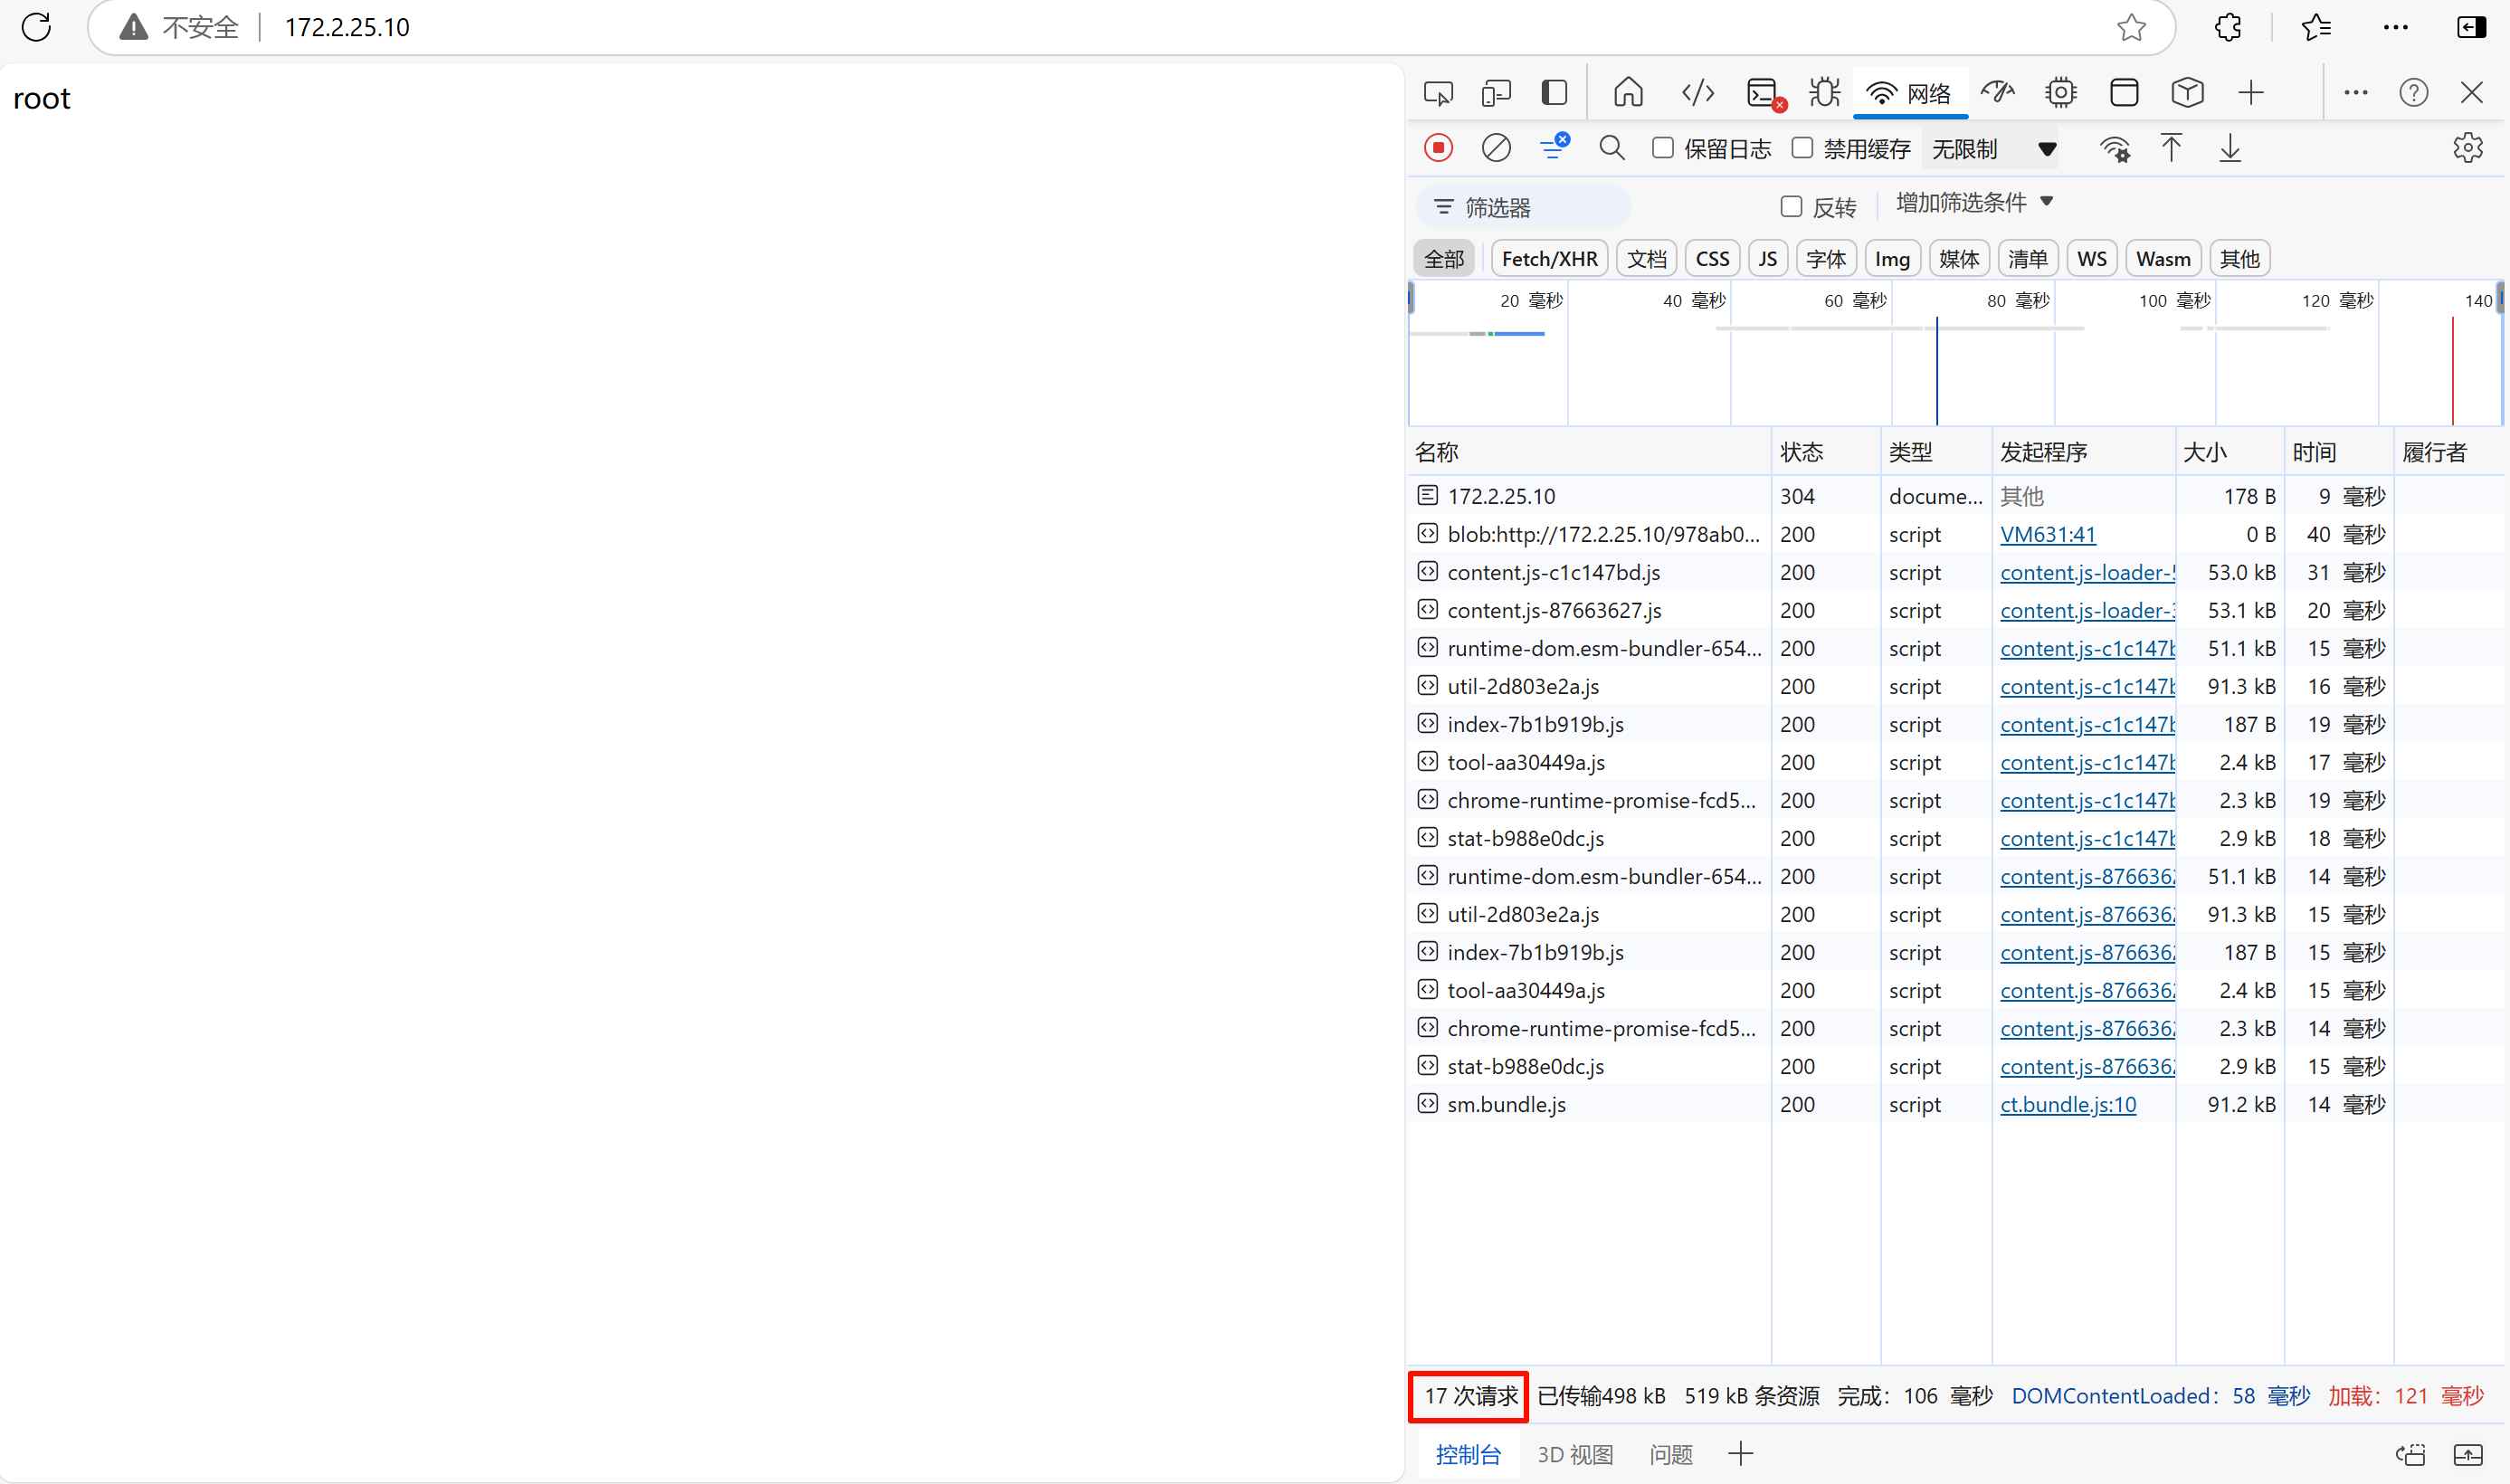Open network search magnifier icon
This screenshot has width=2510, height=1484.
click(x=1611, y=148)
